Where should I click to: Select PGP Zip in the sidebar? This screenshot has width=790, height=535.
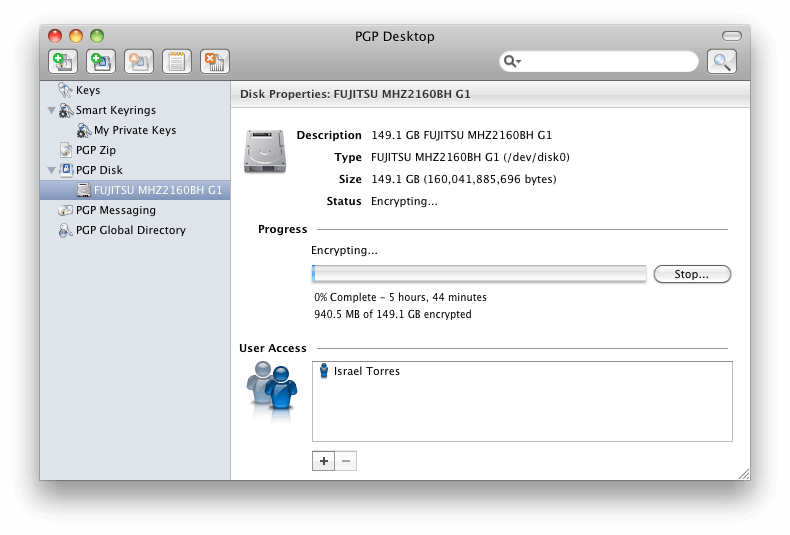pos(96,150)
